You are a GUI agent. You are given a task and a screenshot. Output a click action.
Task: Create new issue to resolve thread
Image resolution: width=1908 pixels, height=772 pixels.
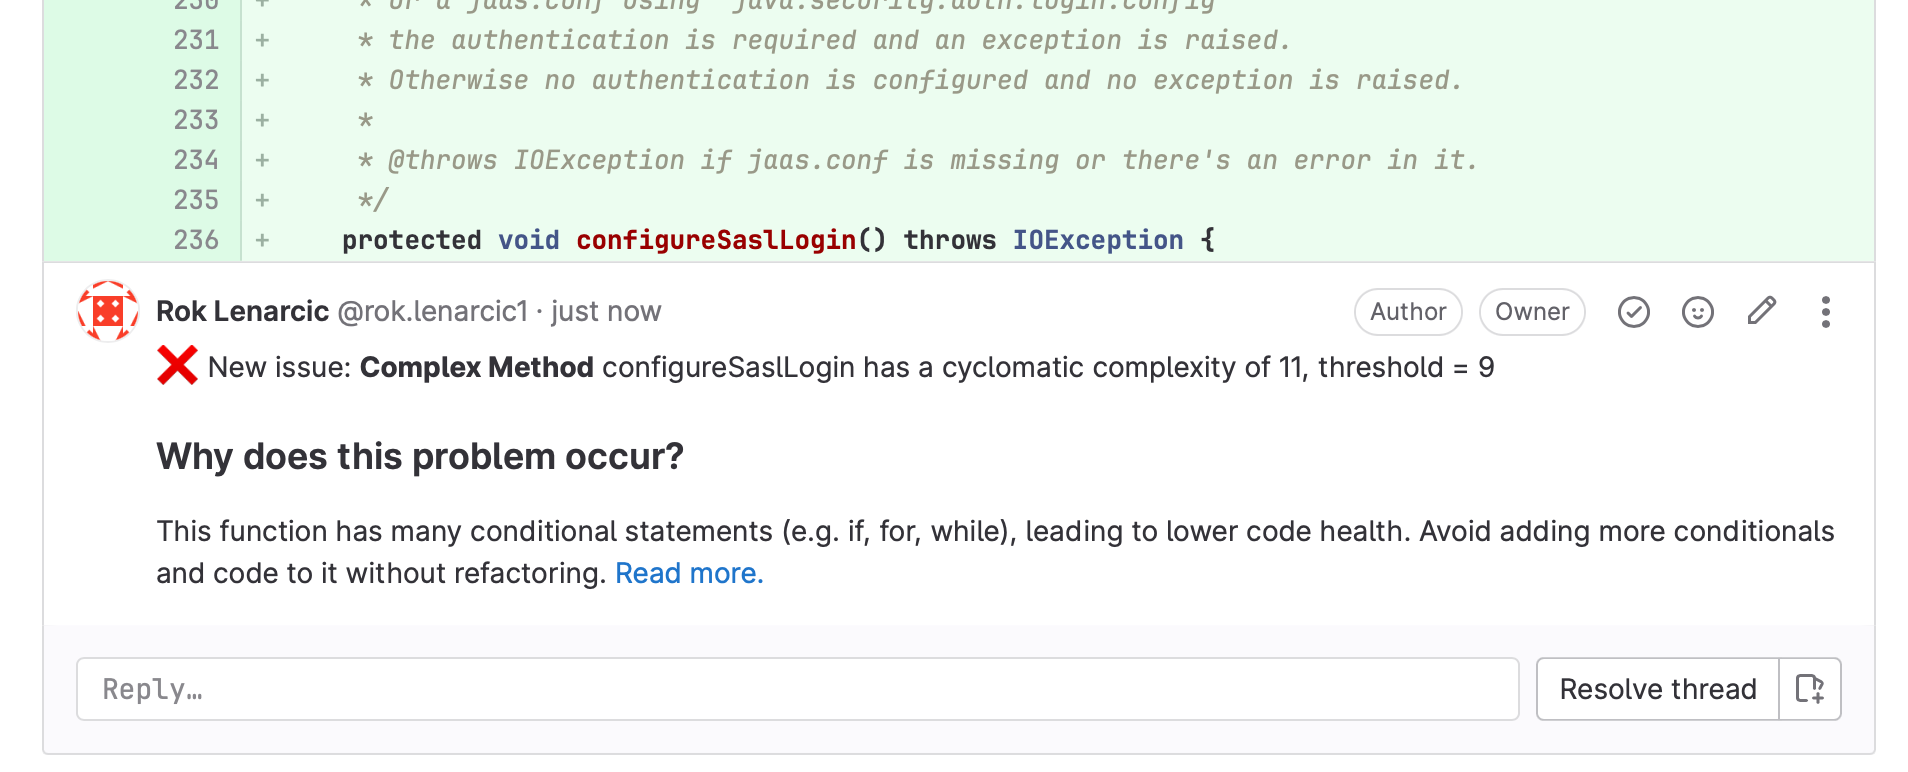click(x=1810, y=689)
